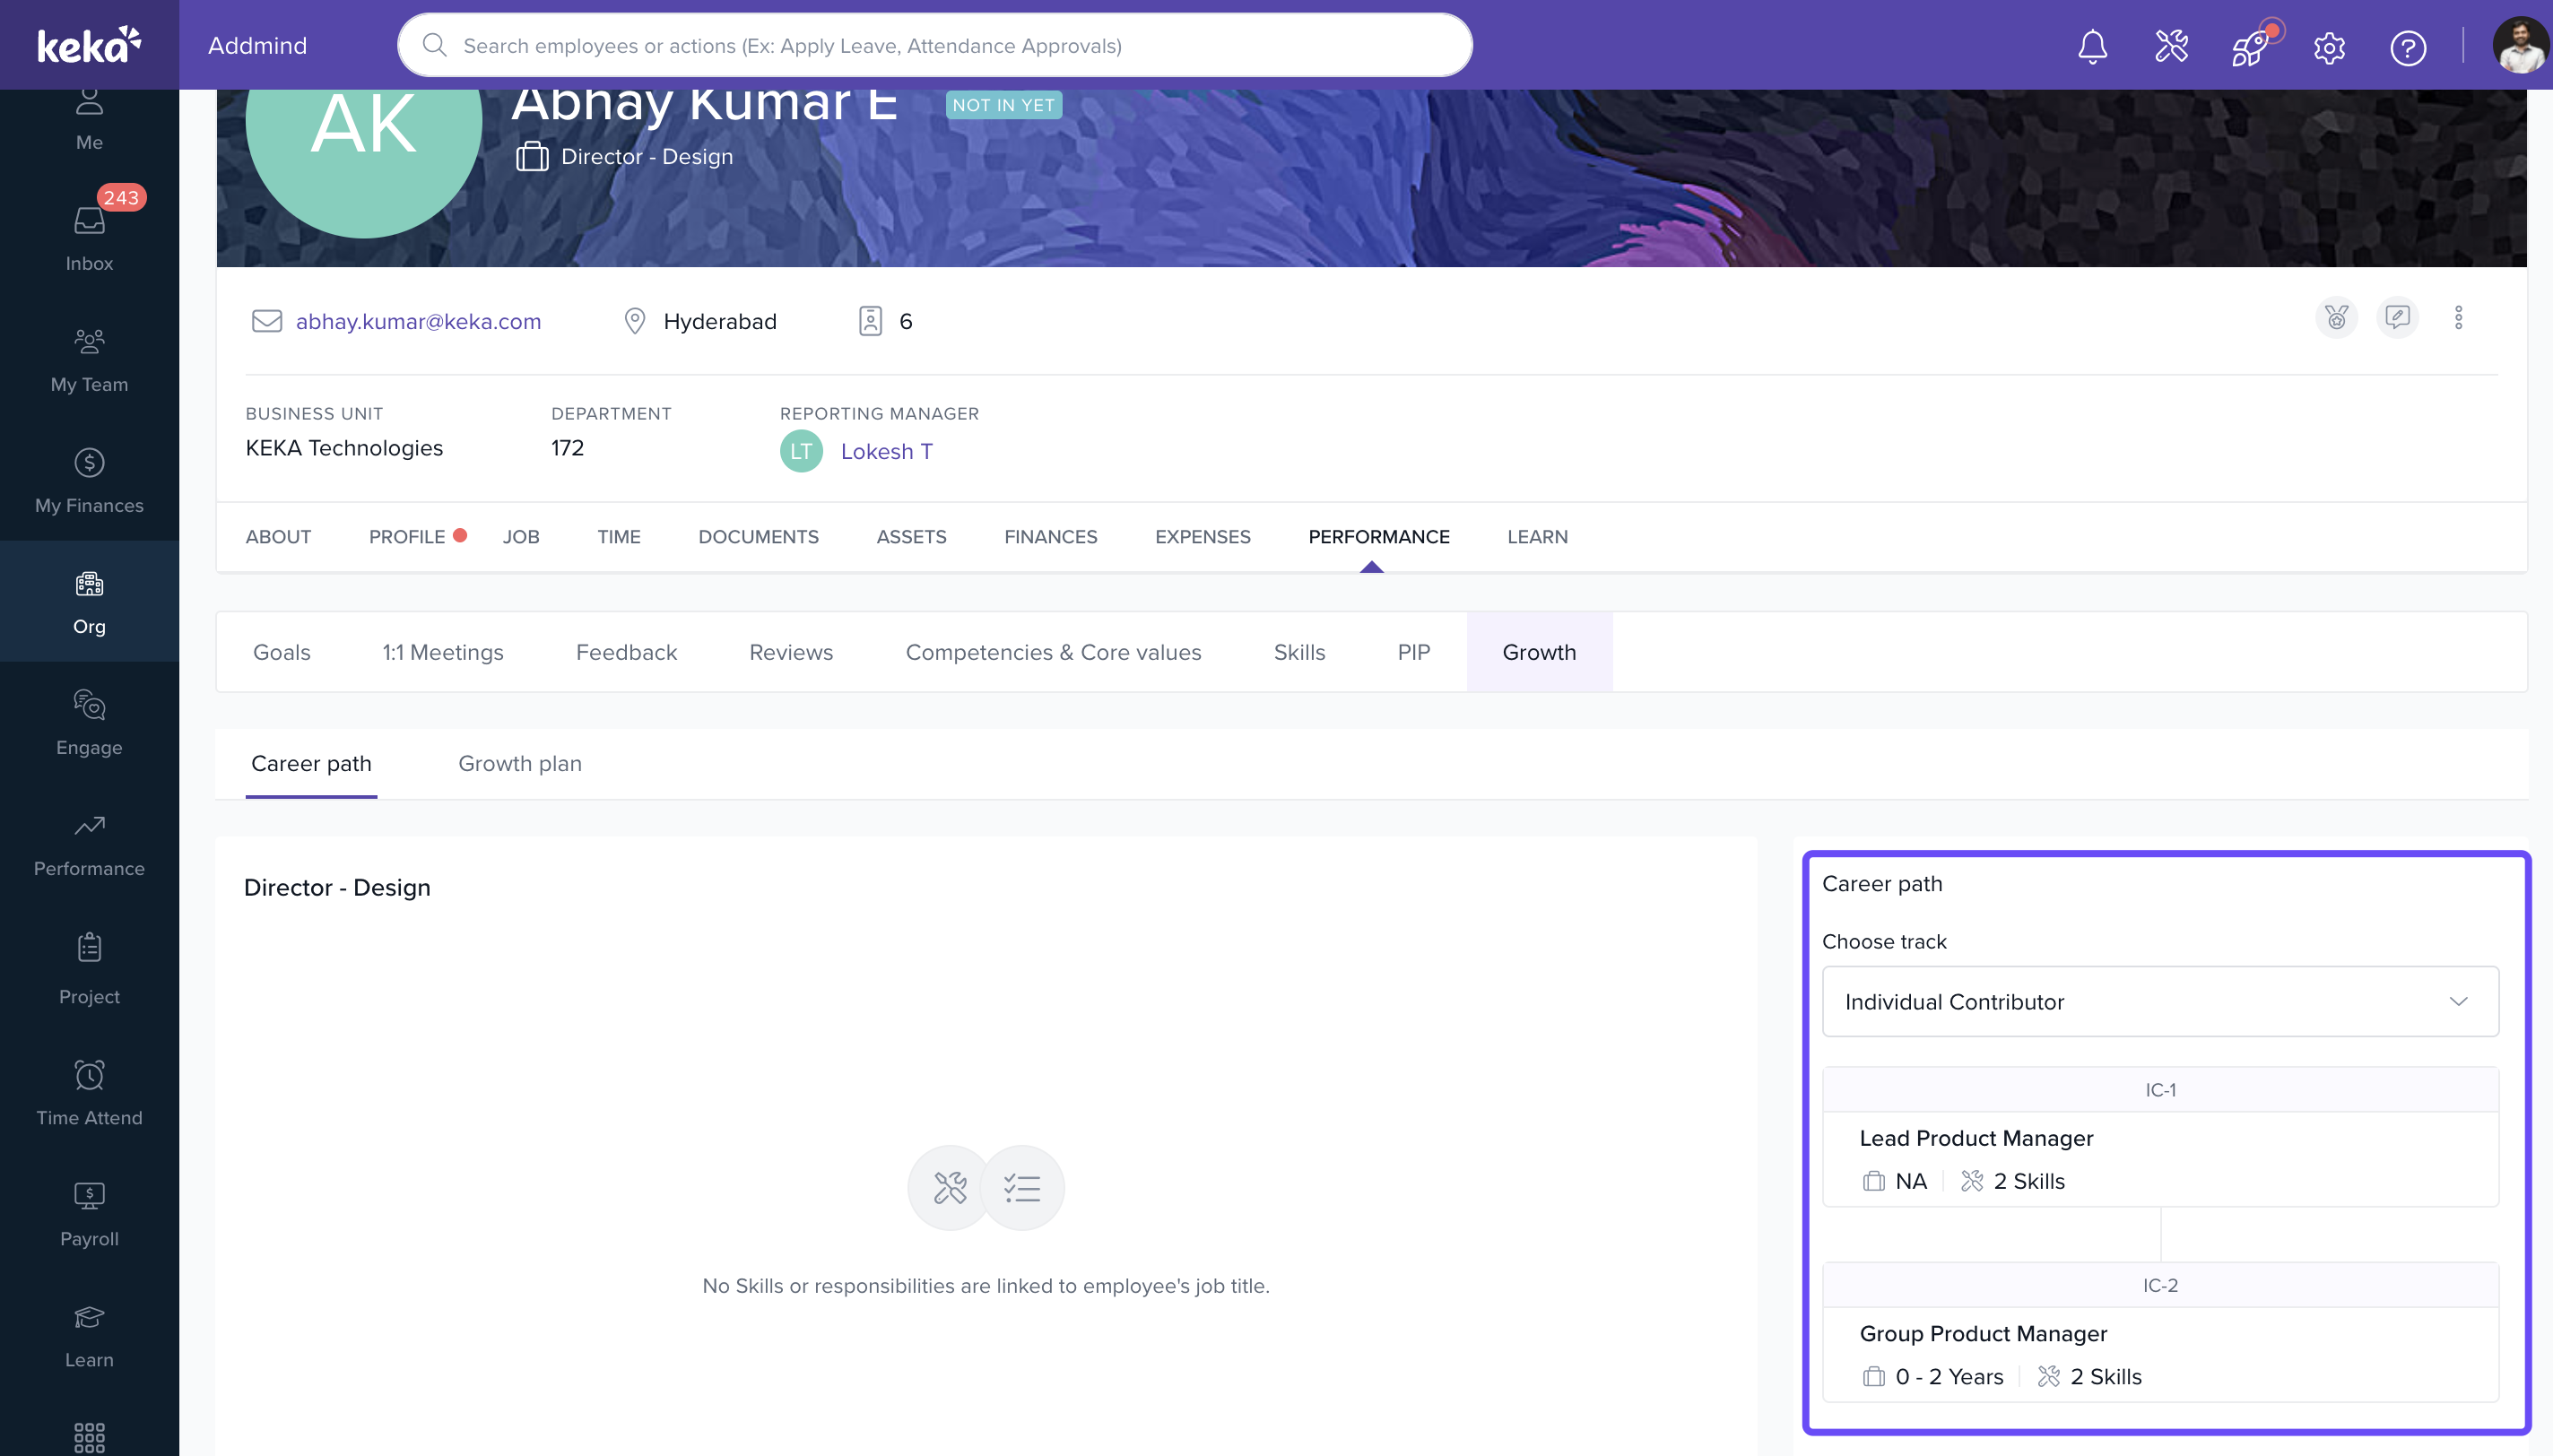
Task: Select the Group Product Manager card
Action: coord(2159,1353)
